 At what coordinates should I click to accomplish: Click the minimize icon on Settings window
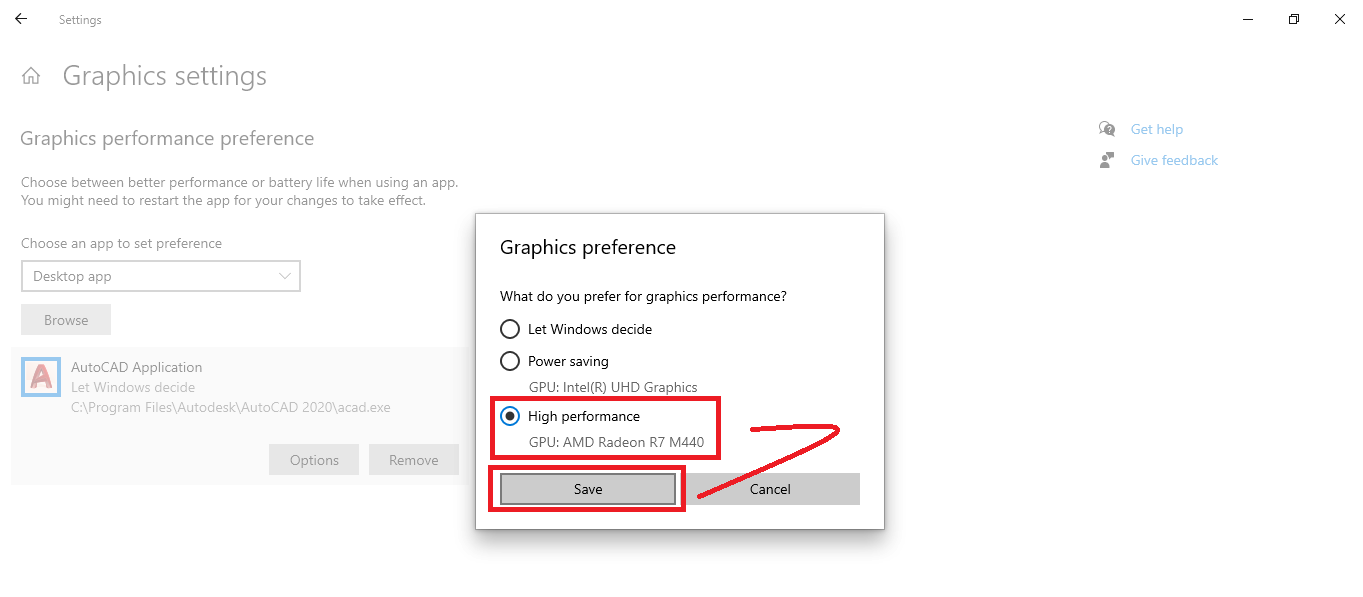(x=1246, y=19)
